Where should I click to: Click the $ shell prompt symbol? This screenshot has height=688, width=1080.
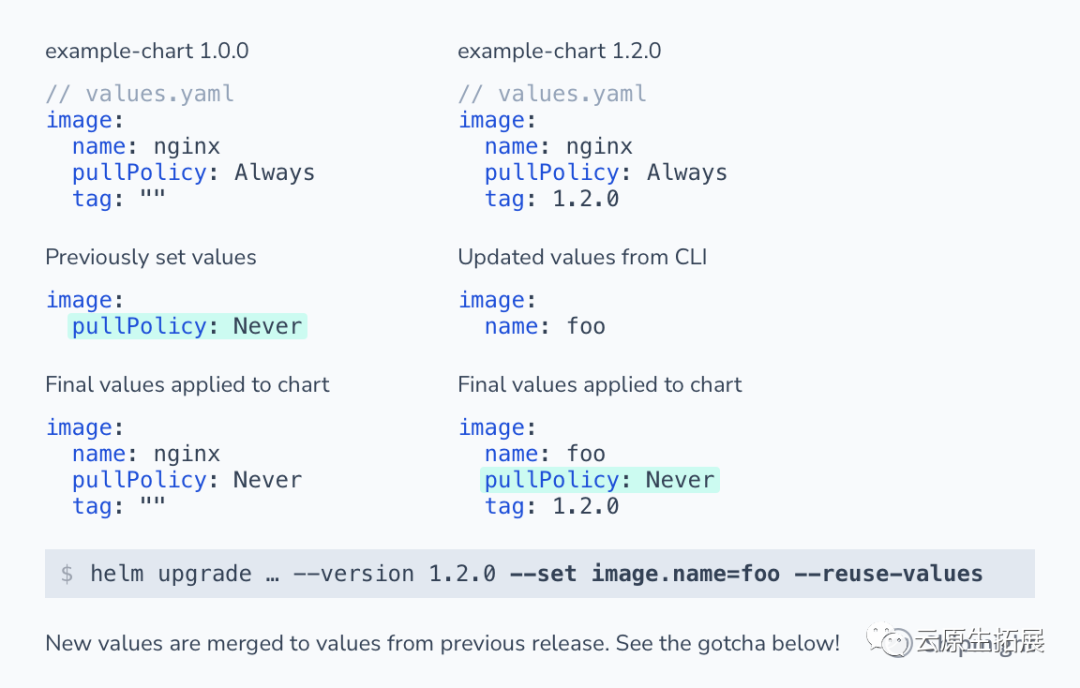67,574
